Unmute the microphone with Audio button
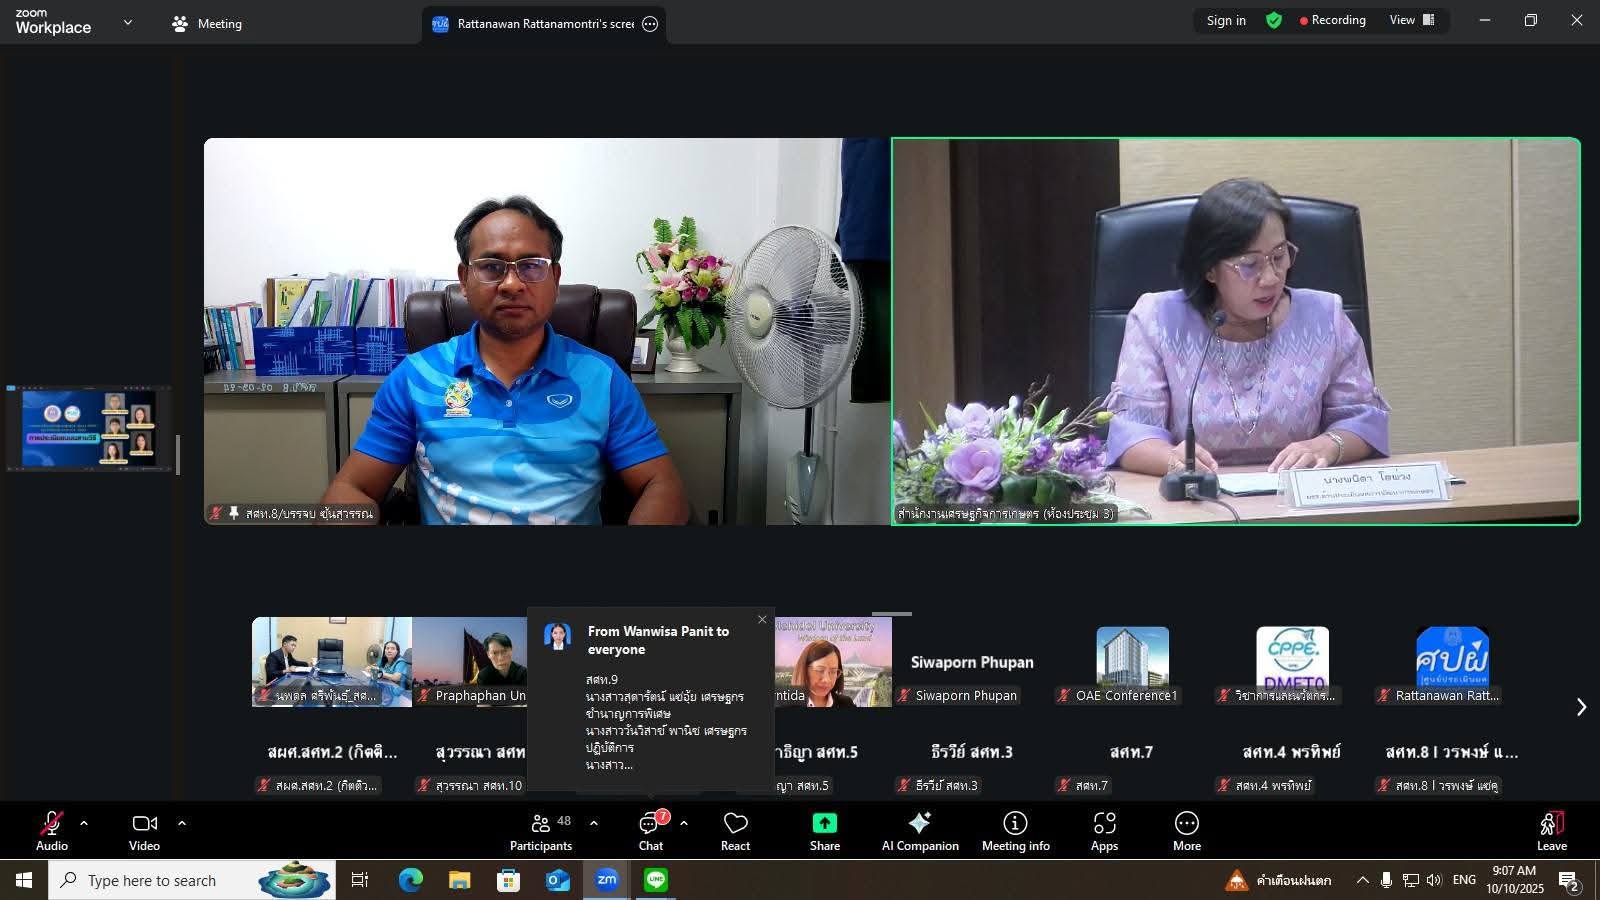Viewport: 1600px width, 900px height. pyautogui.click(x=52, y=831)
